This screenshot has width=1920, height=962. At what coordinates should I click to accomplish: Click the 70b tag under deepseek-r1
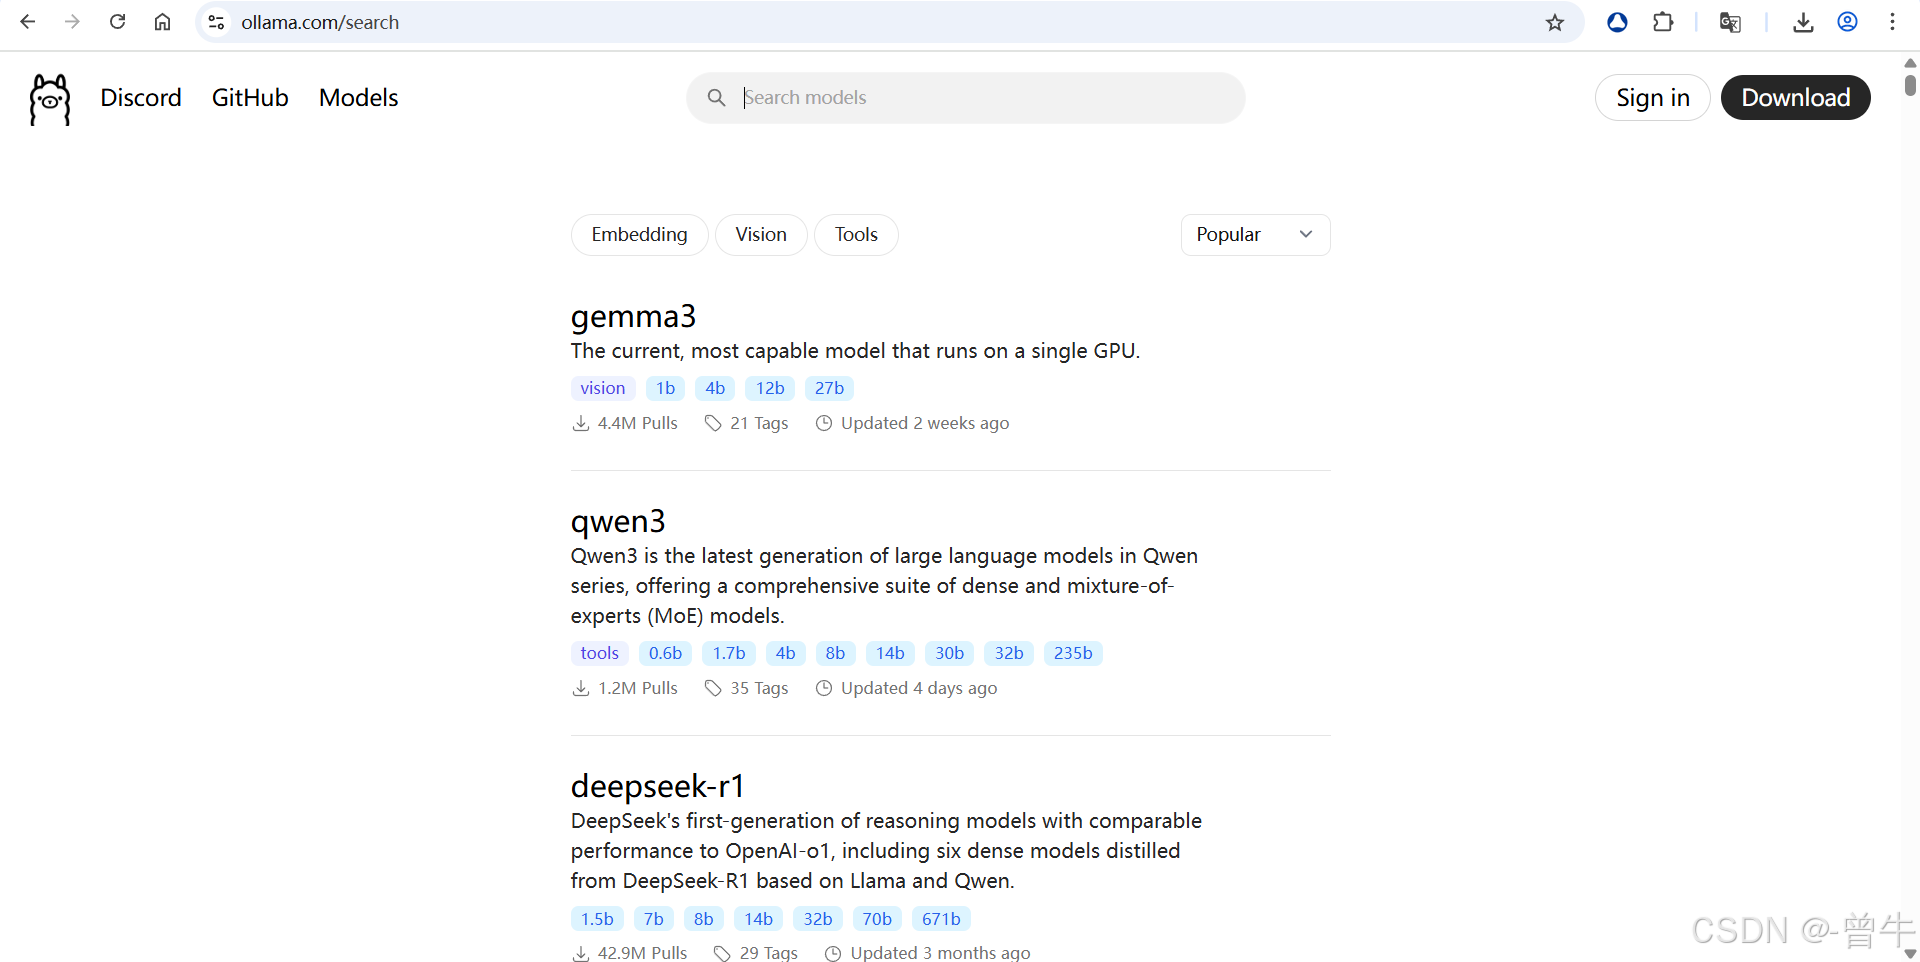tap(877, 919)
